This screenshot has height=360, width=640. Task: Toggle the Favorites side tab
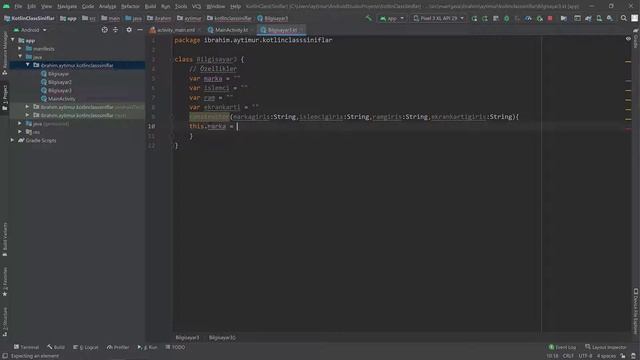point(5,282)
